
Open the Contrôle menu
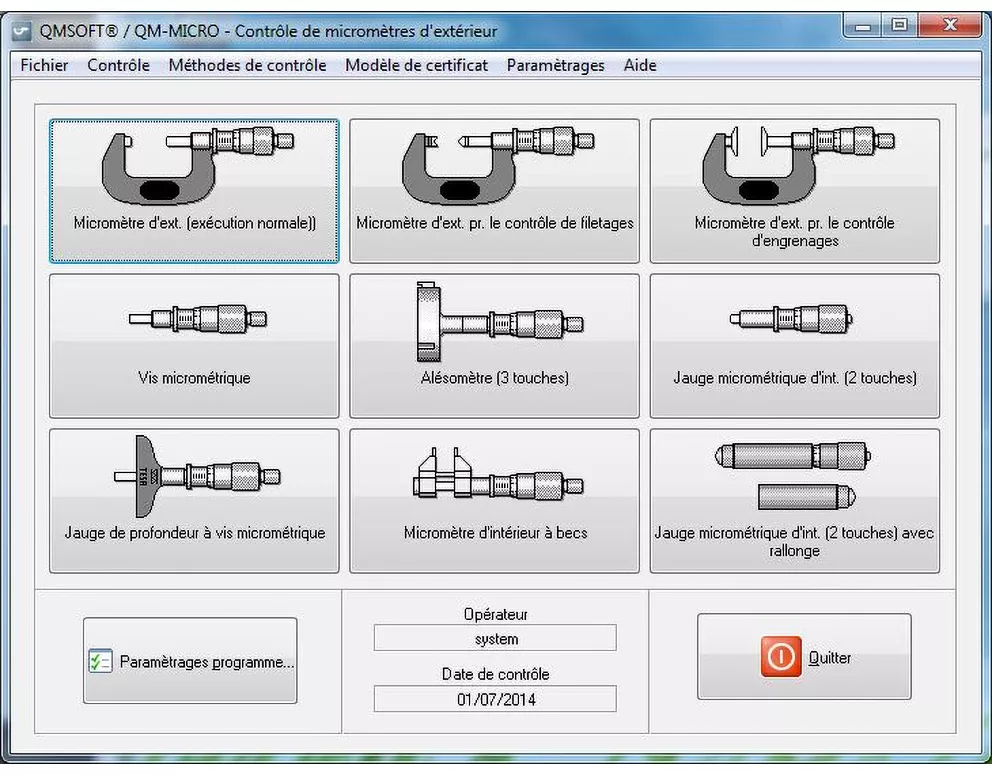pos(118,65)
